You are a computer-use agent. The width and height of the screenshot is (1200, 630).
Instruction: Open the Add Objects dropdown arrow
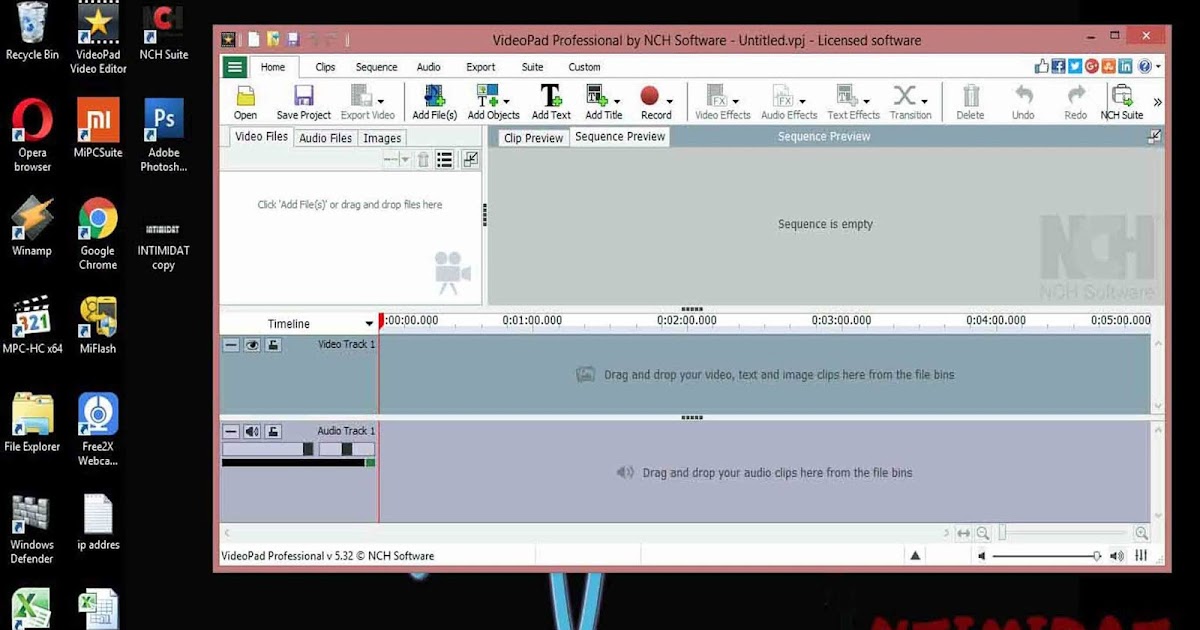[x=506, y=101]
